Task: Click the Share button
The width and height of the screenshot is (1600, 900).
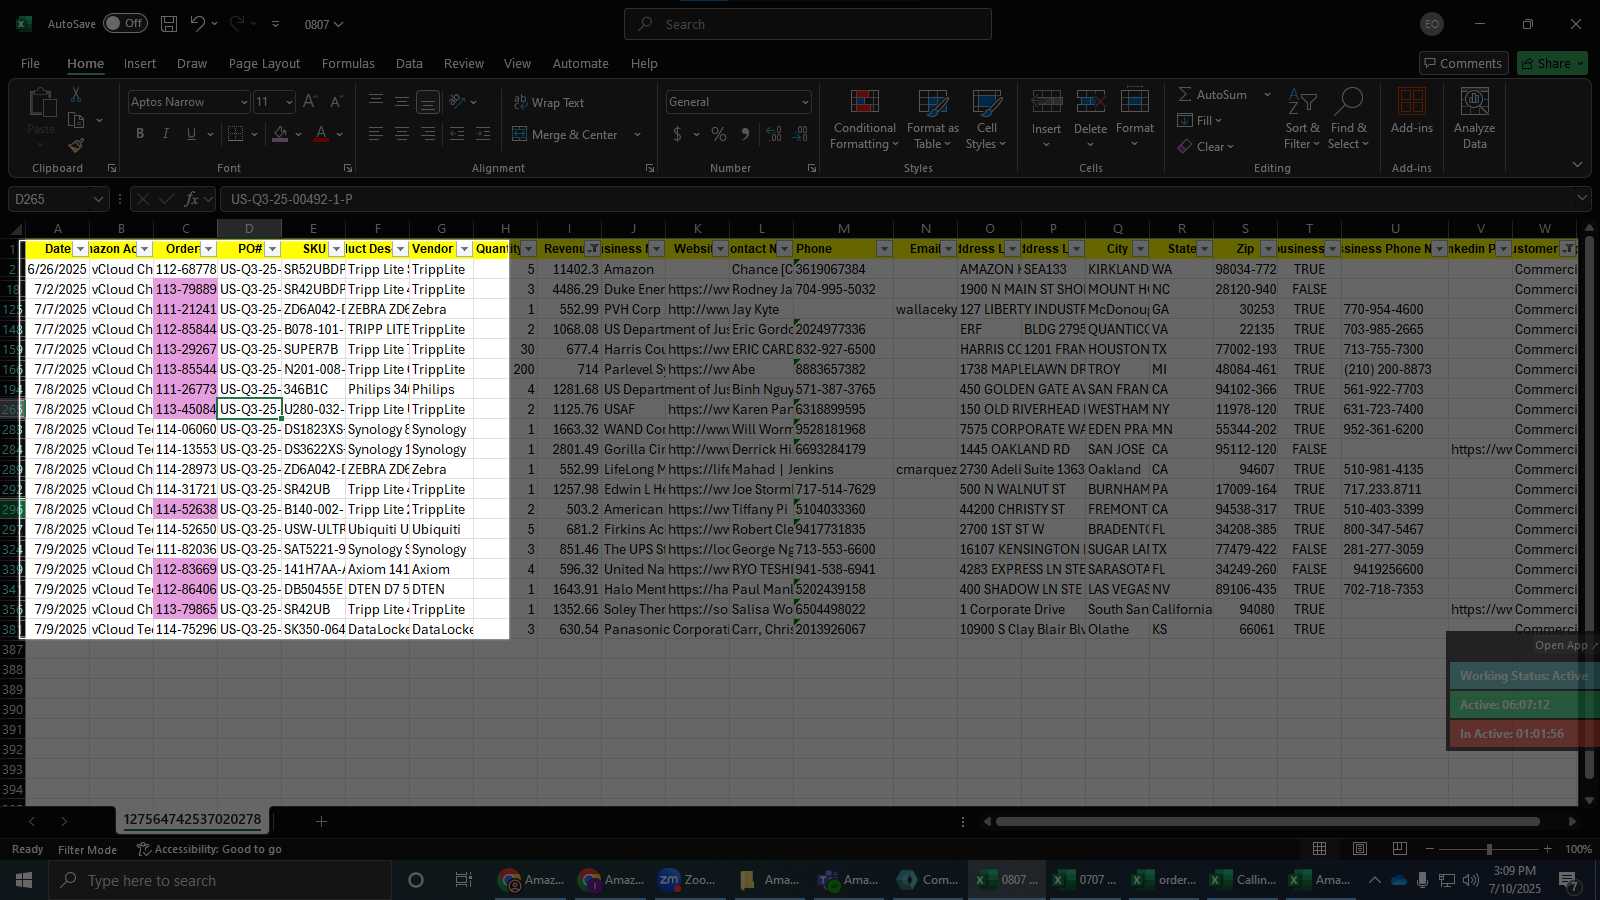Action: pos(1552,63)
